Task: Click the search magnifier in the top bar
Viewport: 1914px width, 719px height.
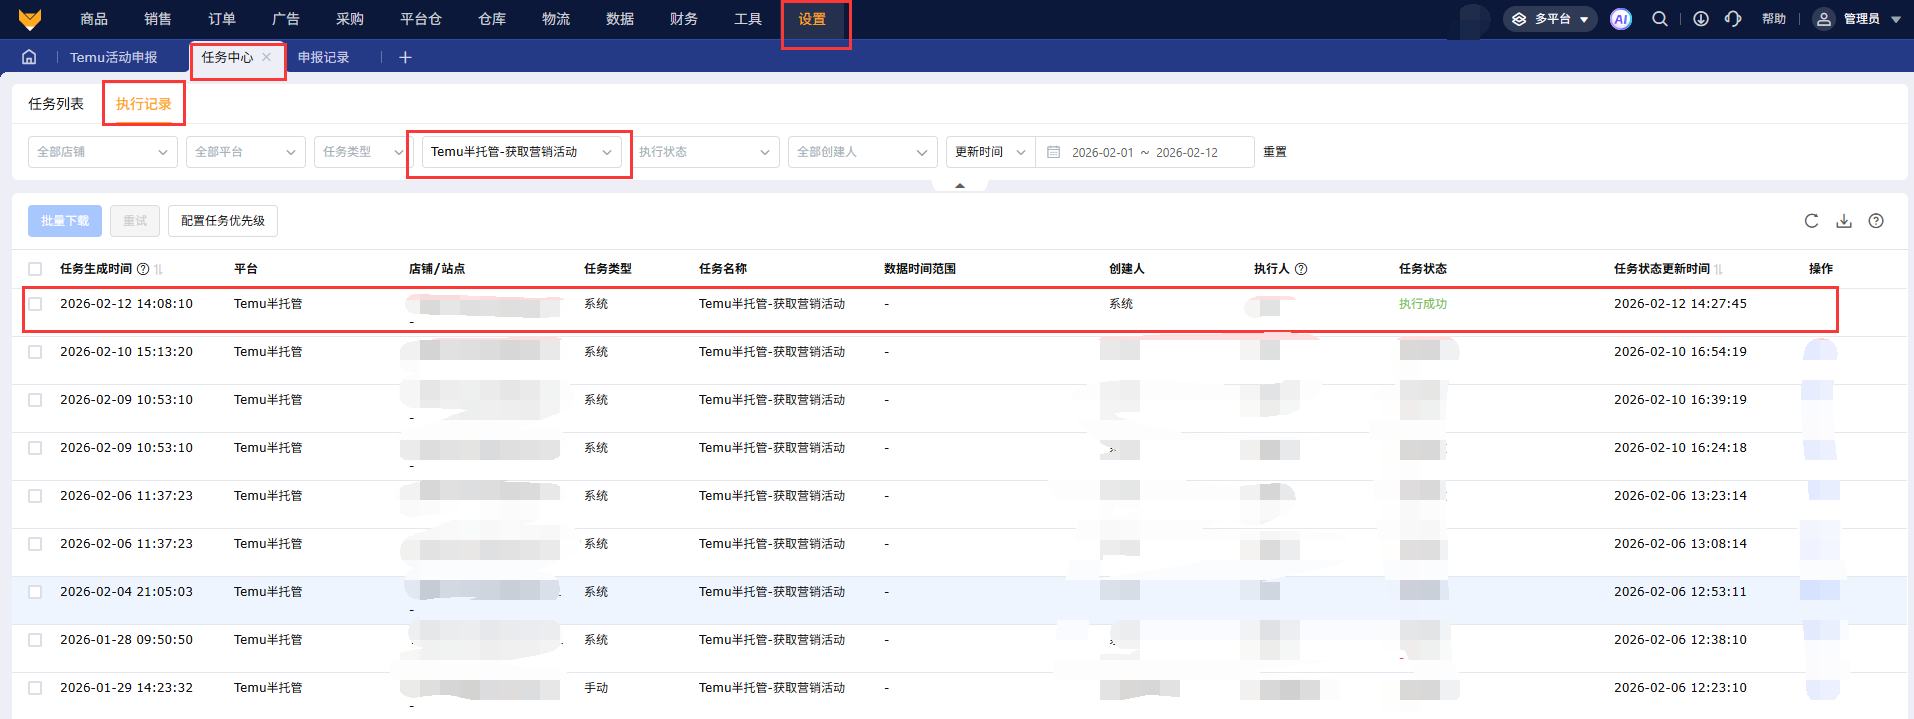Action: [x=1660, y=19]
